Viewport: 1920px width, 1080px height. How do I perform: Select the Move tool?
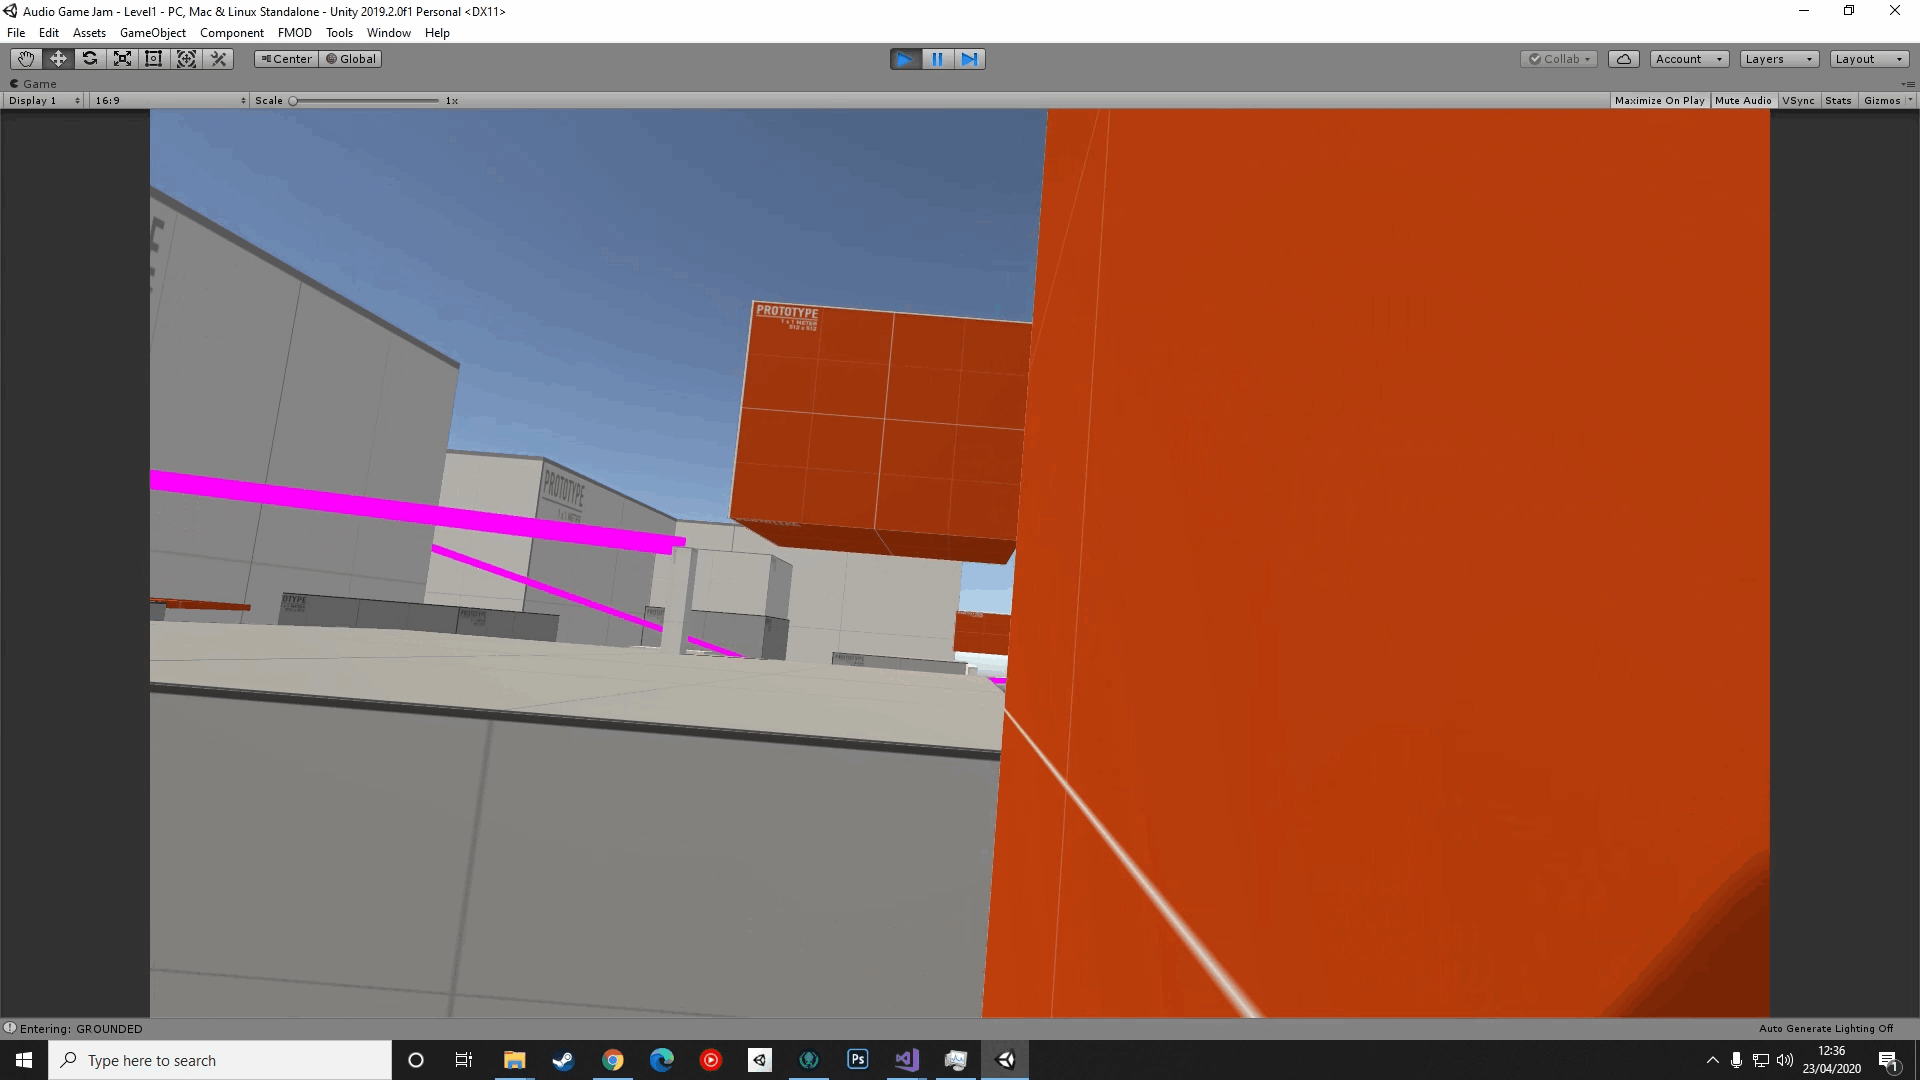coord(58,59)
